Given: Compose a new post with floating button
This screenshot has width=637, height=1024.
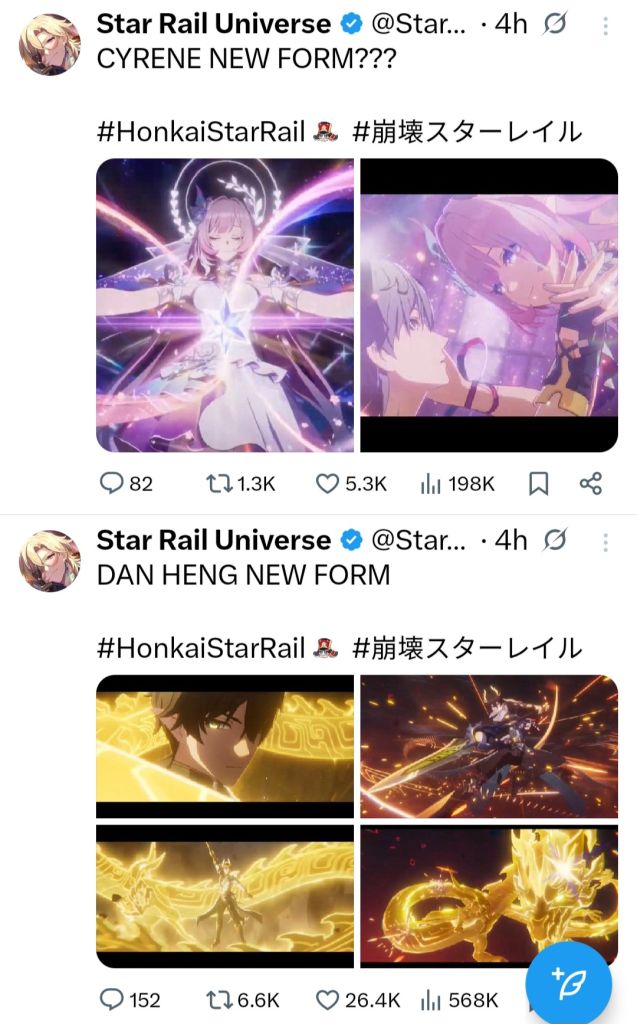Looking at the screenshot, I should click(568, 984).
